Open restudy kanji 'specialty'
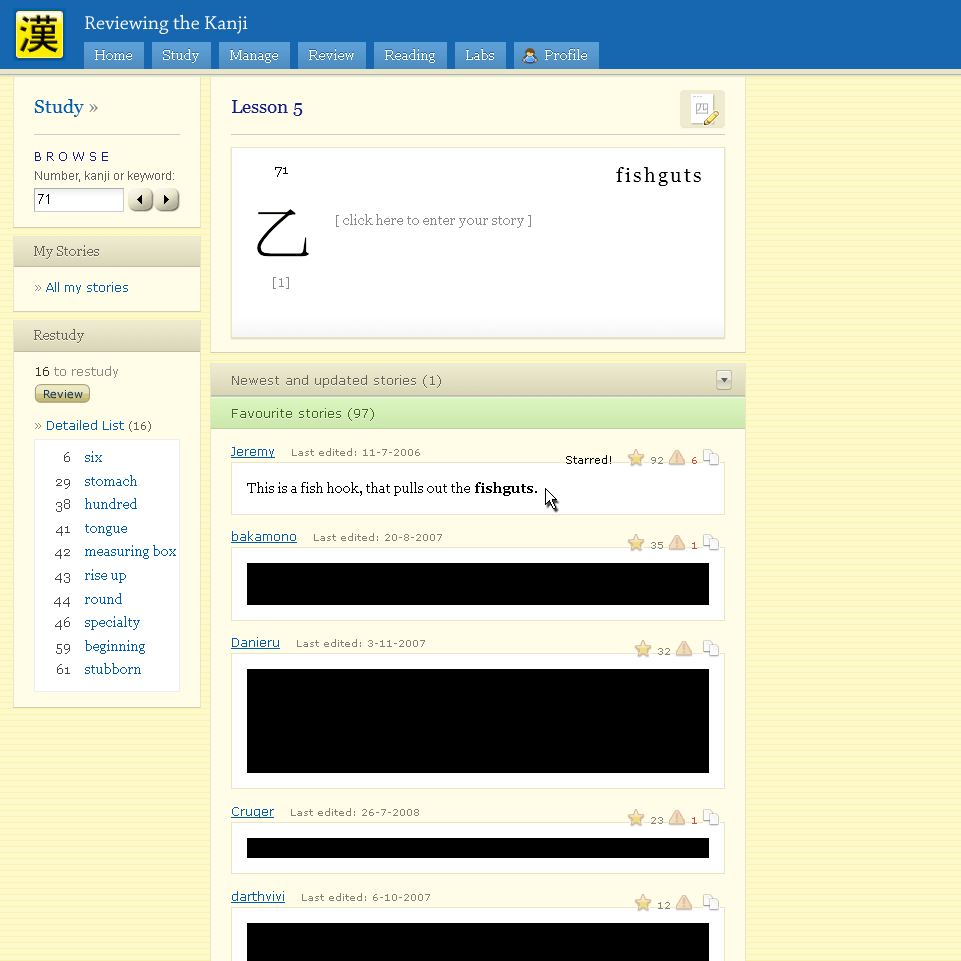 tap(112, 623)
